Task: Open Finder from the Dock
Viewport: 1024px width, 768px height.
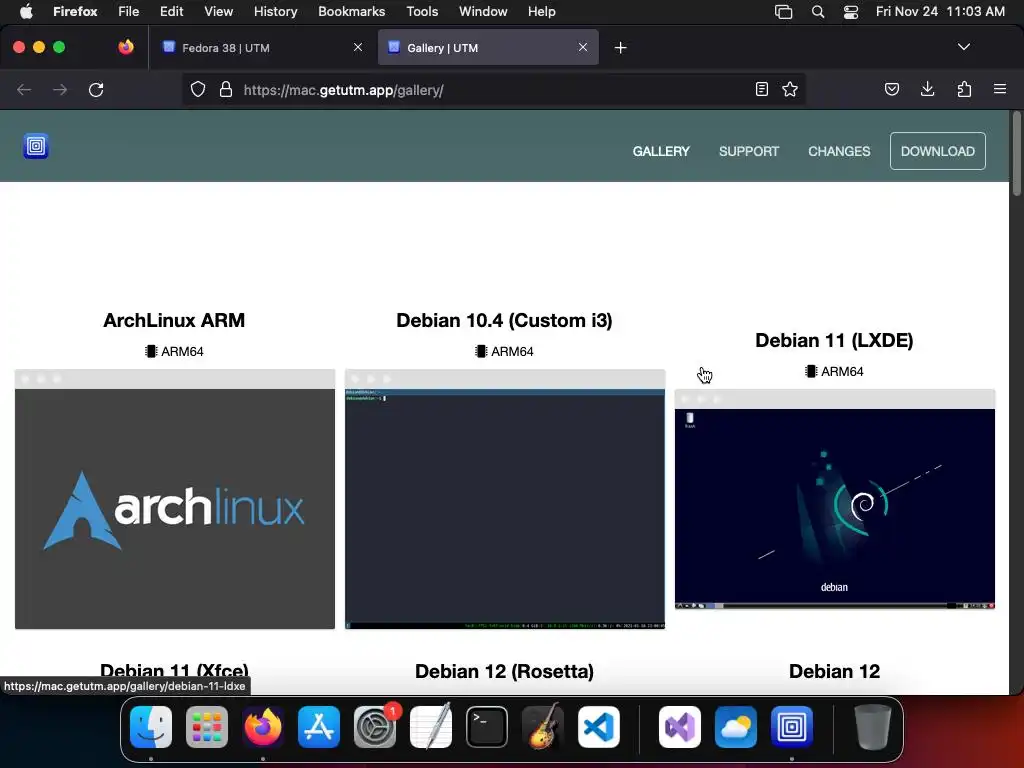Action: click(151, 727)
